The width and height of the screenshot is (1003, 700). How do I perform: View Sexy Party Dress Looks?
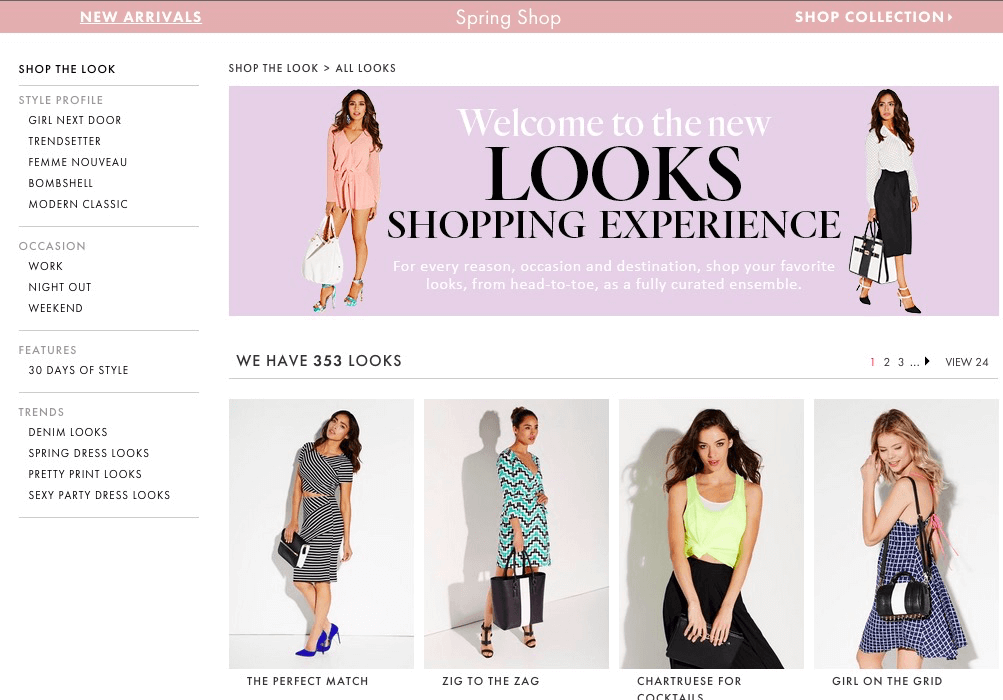[x=99, y=495]
